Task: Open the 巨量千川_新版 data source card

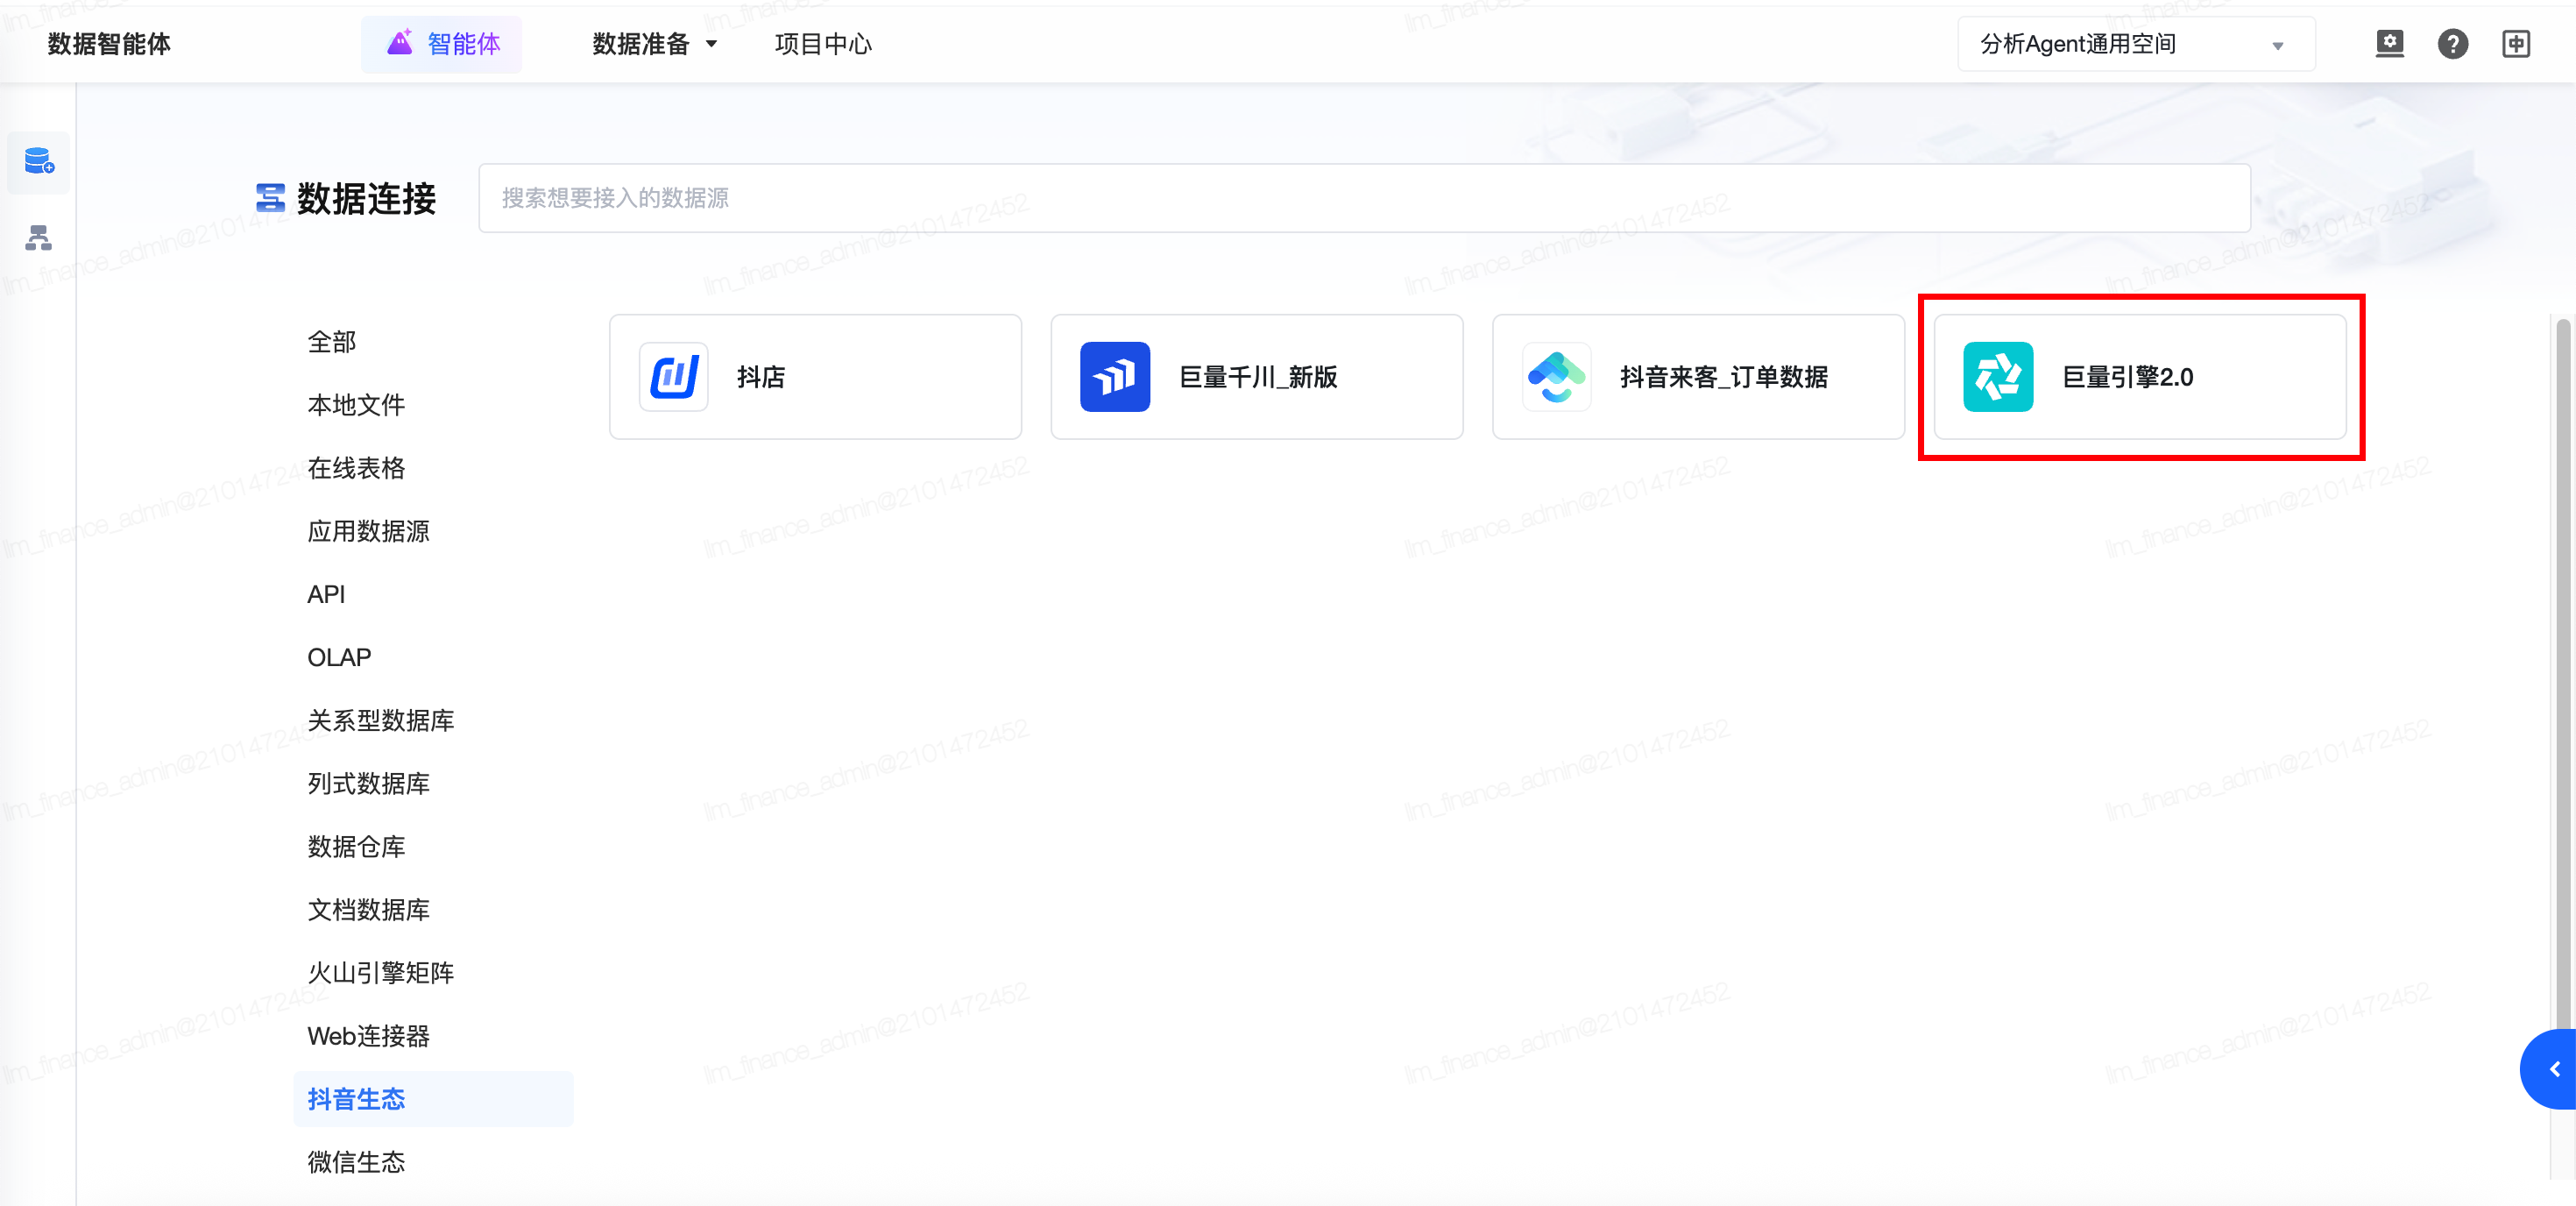Action: (x=1257, y=377)
